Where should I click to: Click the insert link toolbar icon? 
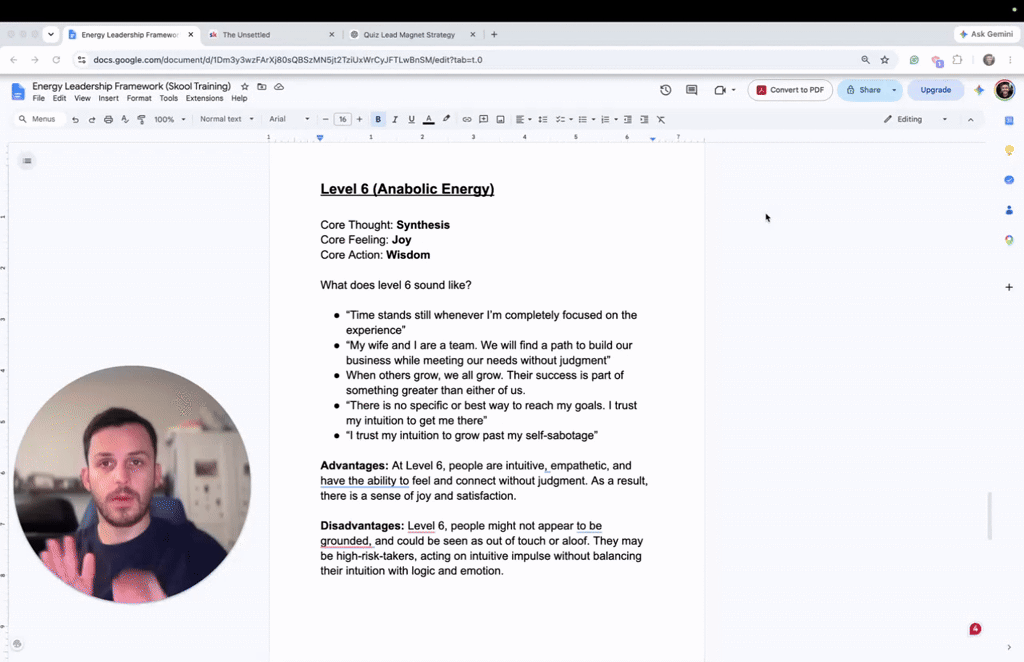point(467,119)
